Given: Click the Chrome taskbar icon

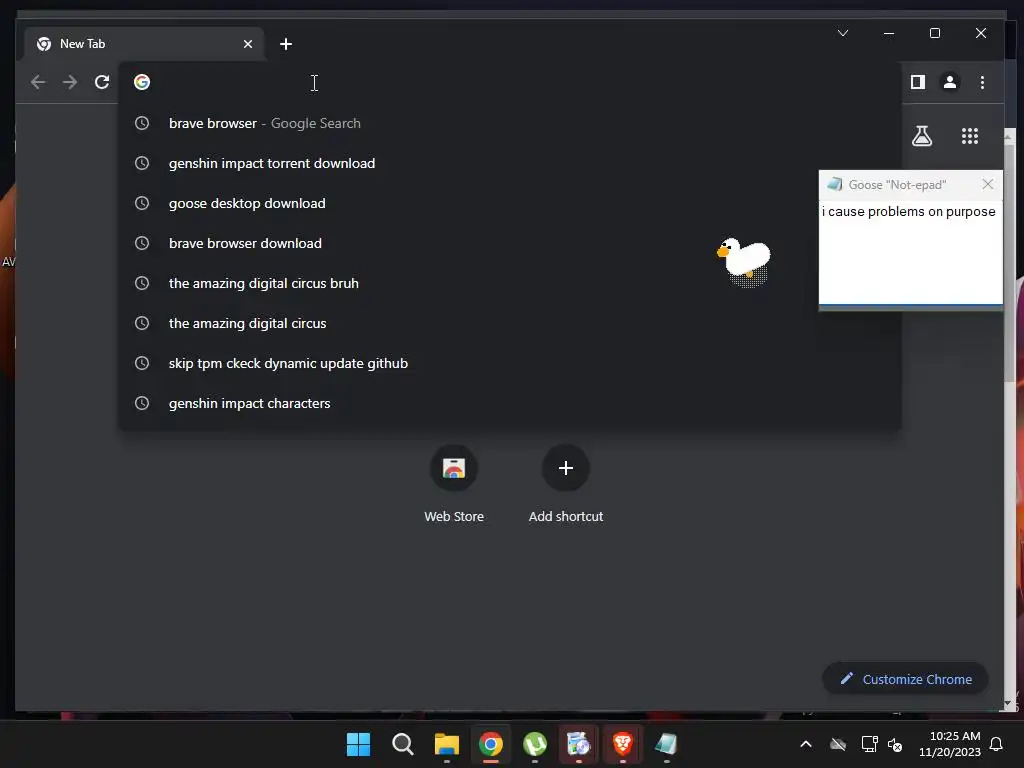Looking at the screenshot, I should (x=490, y=744).
